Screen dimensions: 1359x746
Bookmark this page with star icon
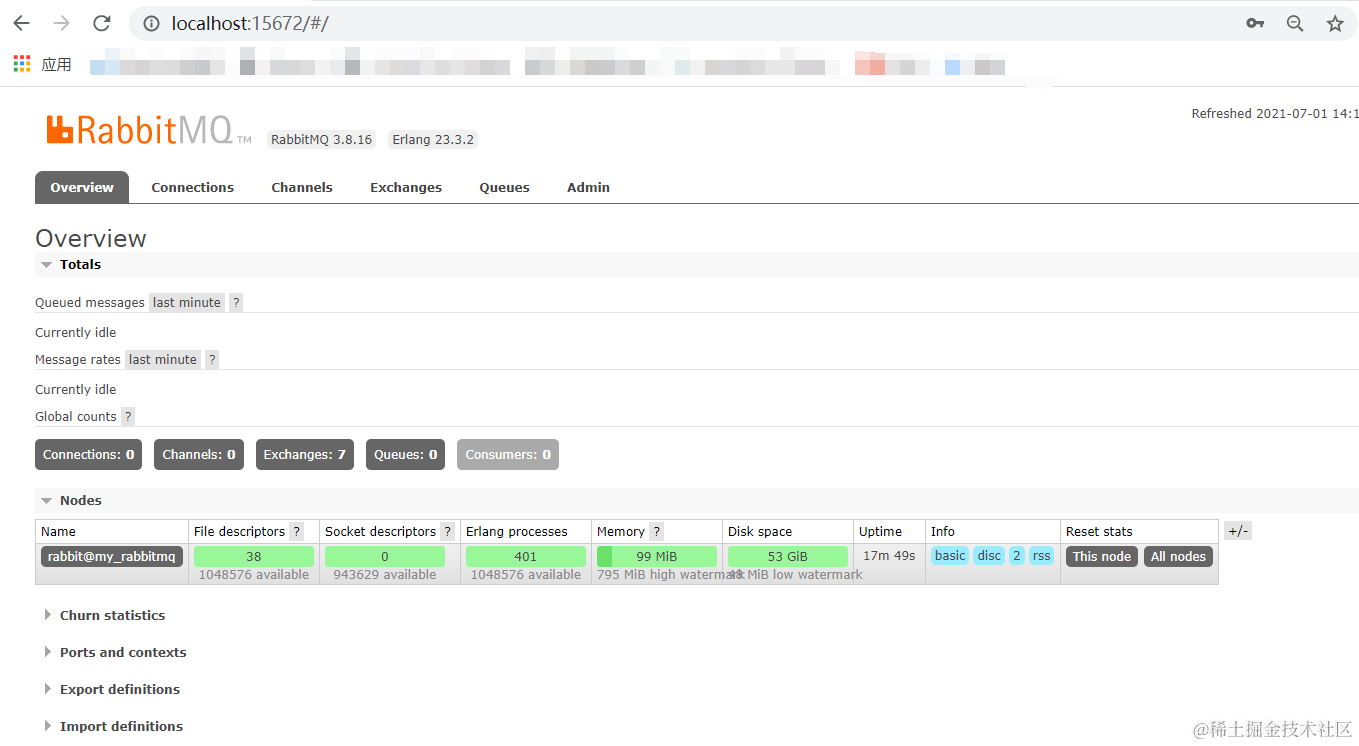point(1335,23)
